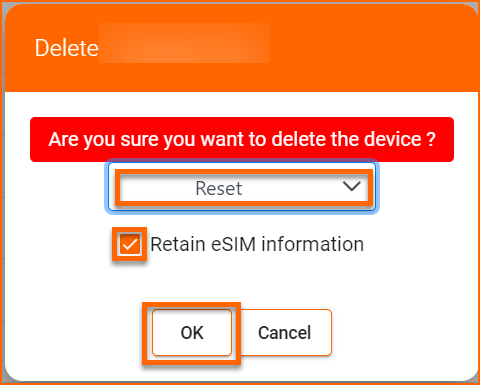Click the Delete title text
The height and width of the screenshot is (385, 480).
[67, 48]
